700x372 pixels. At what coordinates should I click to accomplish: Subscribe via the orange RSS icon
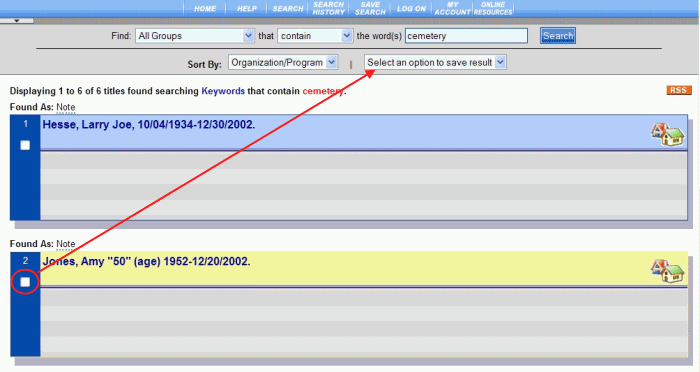click(x=679, y=90)
